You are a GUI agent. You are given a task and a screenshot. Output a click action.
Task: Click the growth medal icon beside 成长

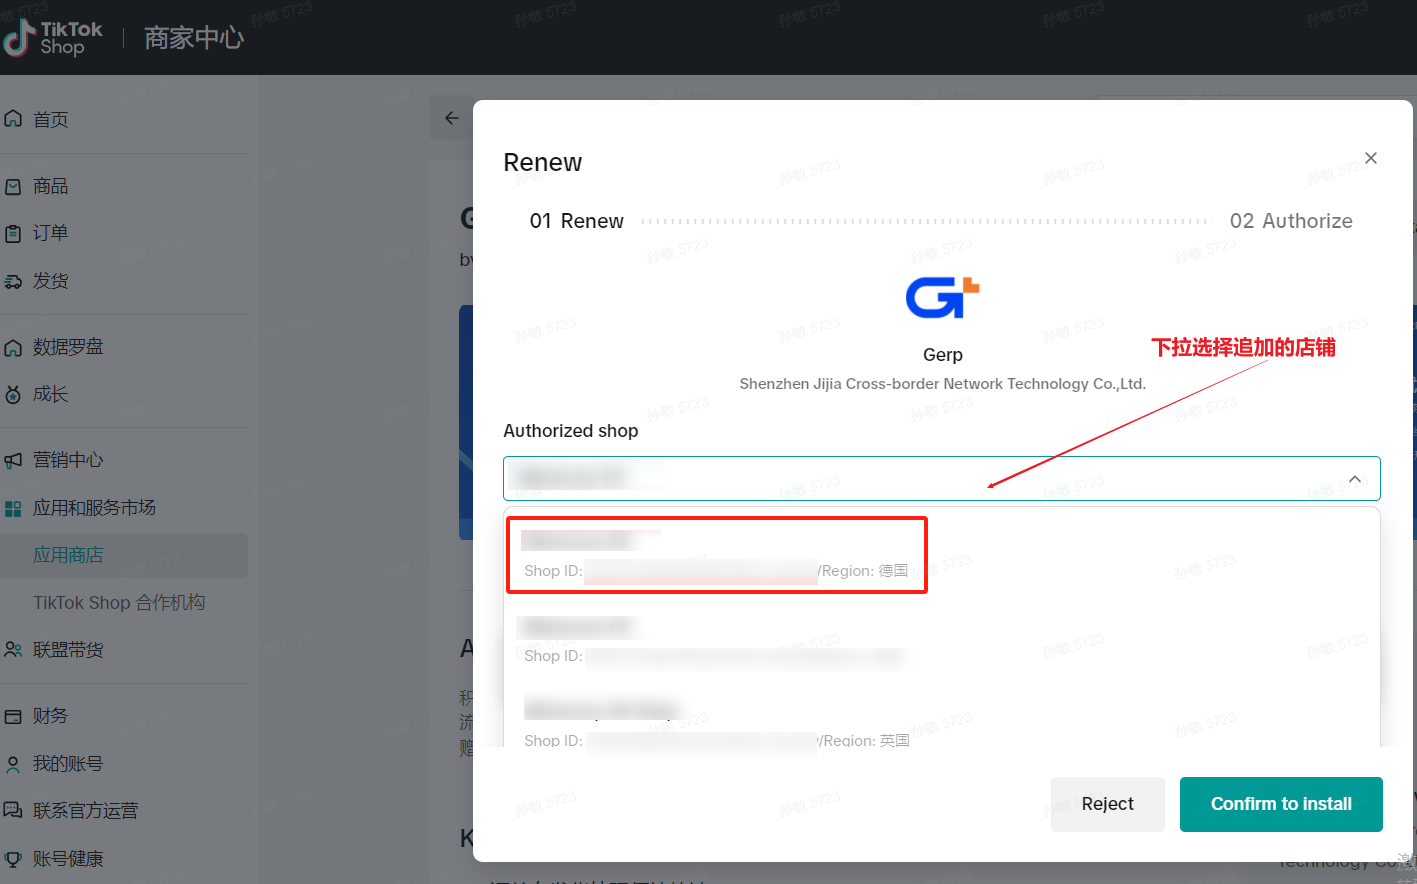13,395
